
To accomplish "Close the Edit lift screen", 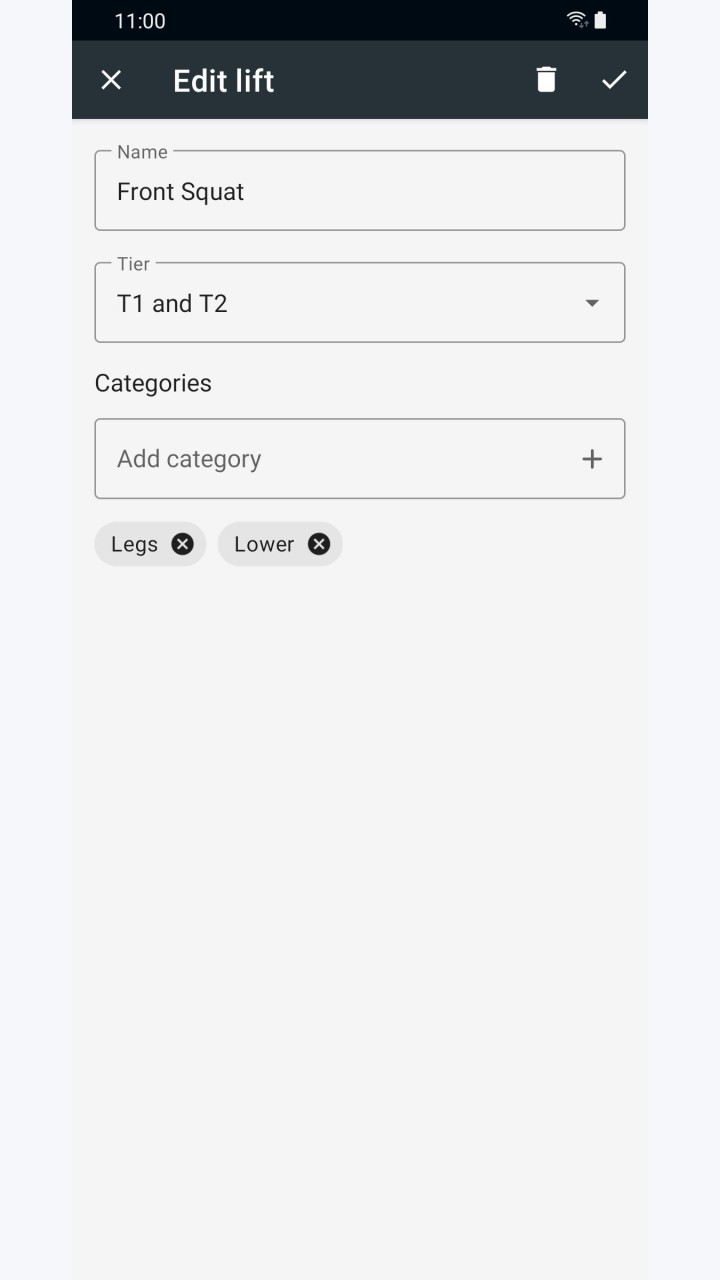I will click(x=111, y=80).
